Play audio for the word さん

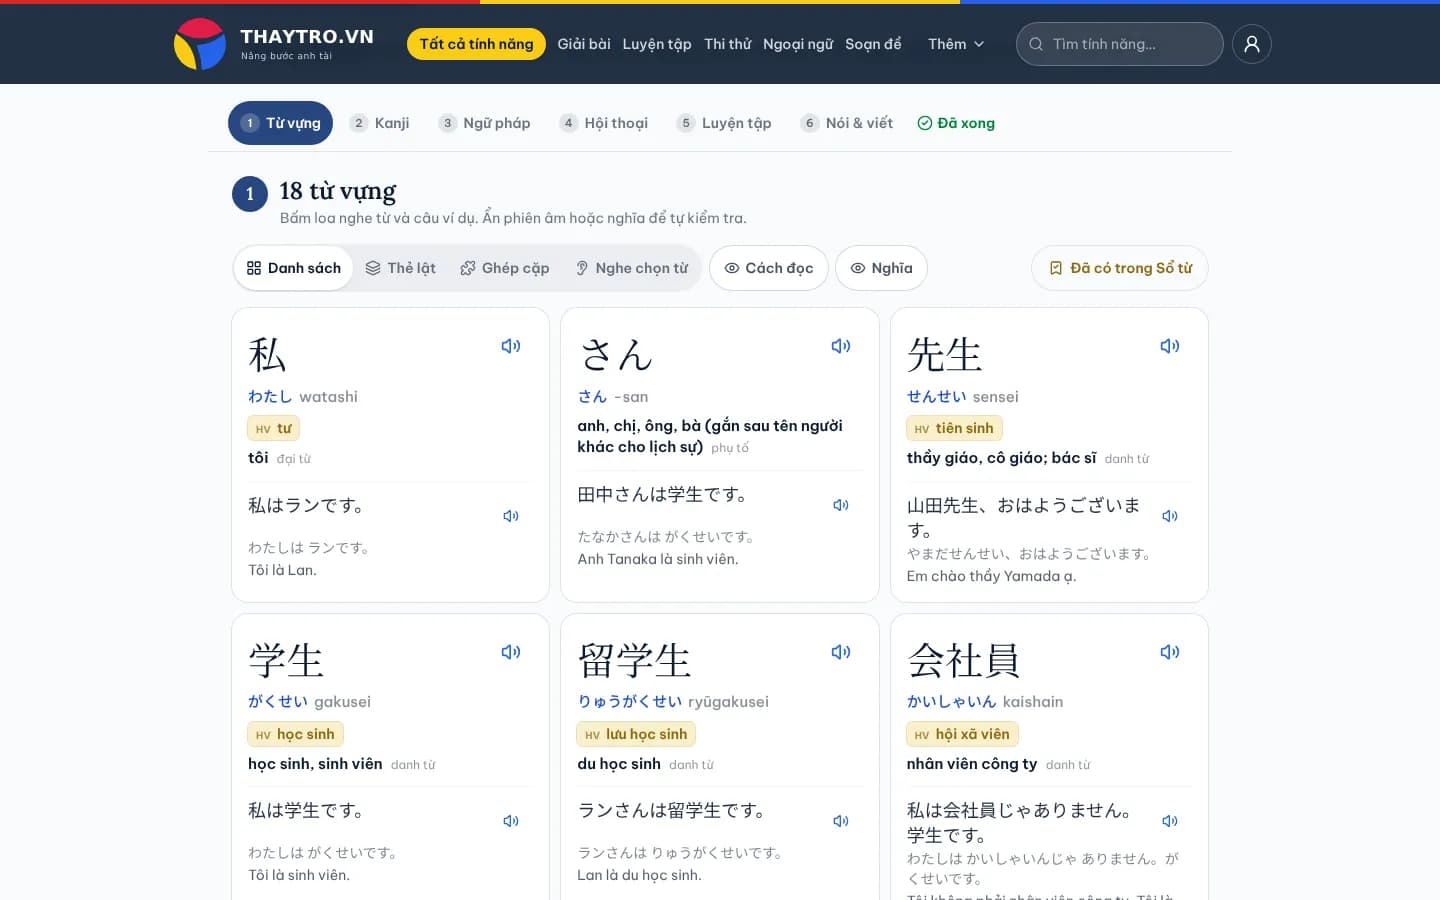pos(841,346)
